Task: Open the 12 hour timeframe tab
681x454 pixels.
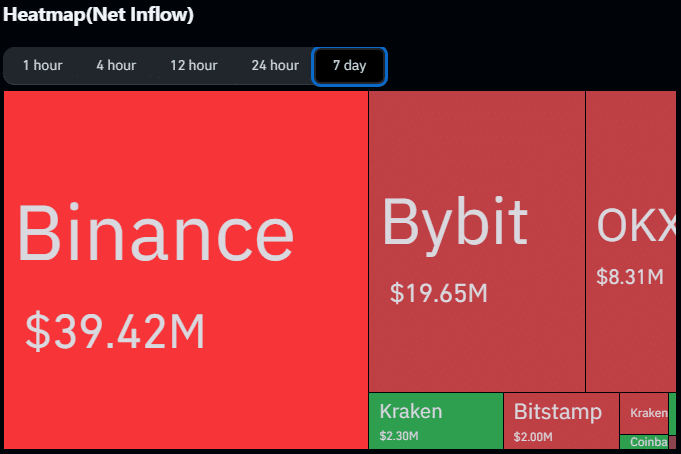Action: [193, 66]
